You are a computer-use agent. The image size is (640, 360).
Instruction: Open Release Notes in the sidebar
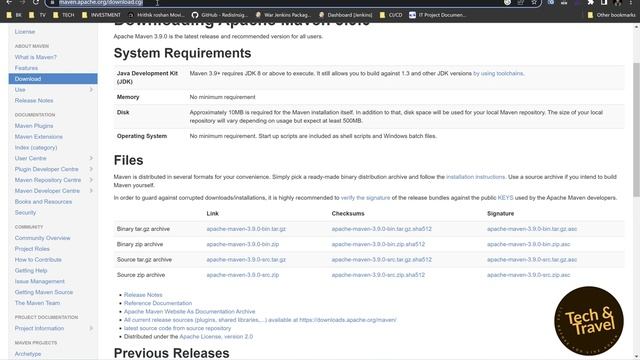pyautogui.click(x=34, y=100)
